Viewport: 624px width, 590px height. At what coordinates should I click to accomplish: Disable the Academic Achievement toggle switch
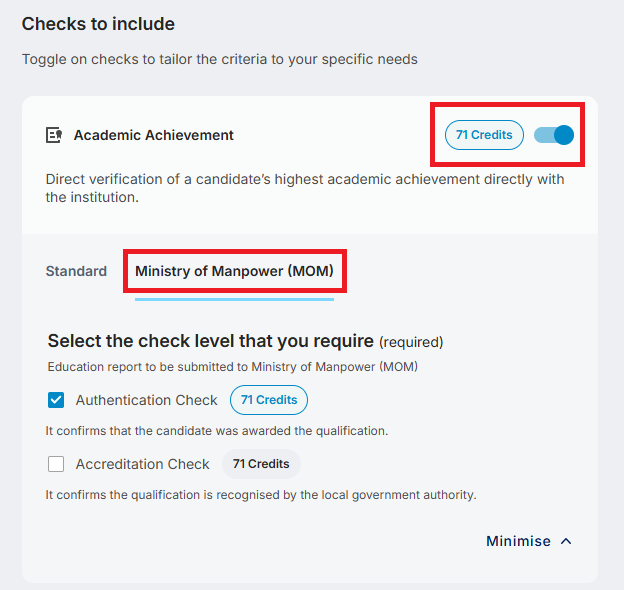[x=554, y=135]
